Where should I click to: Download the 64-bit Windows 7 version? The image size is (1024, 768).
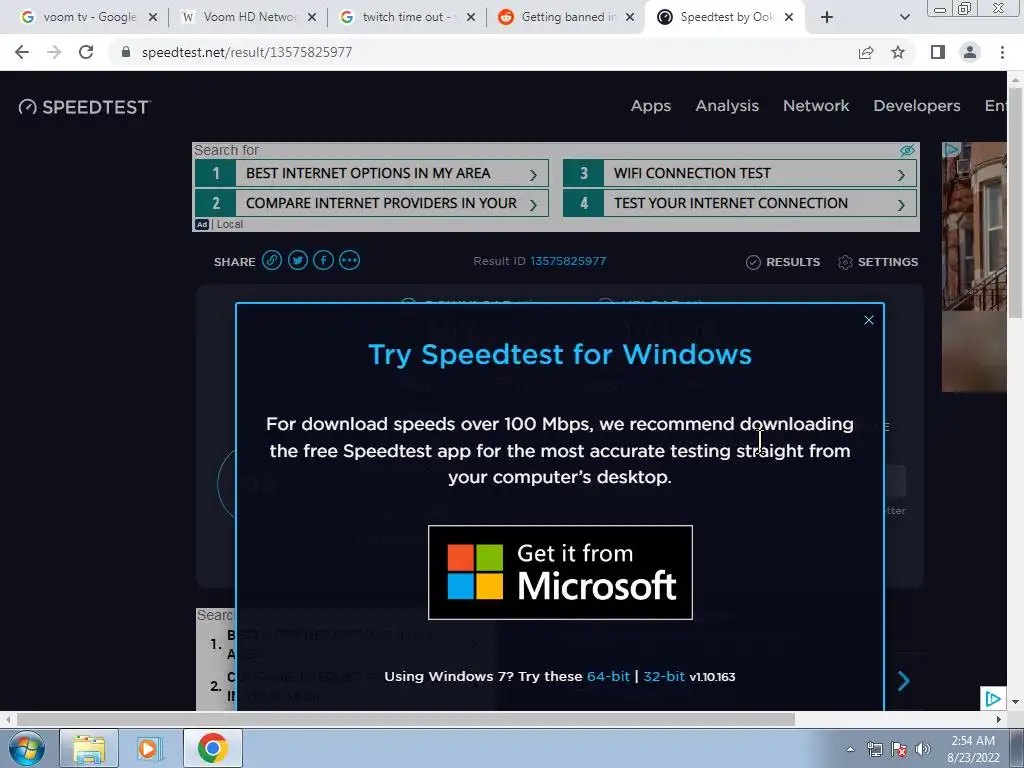(608, 677)
